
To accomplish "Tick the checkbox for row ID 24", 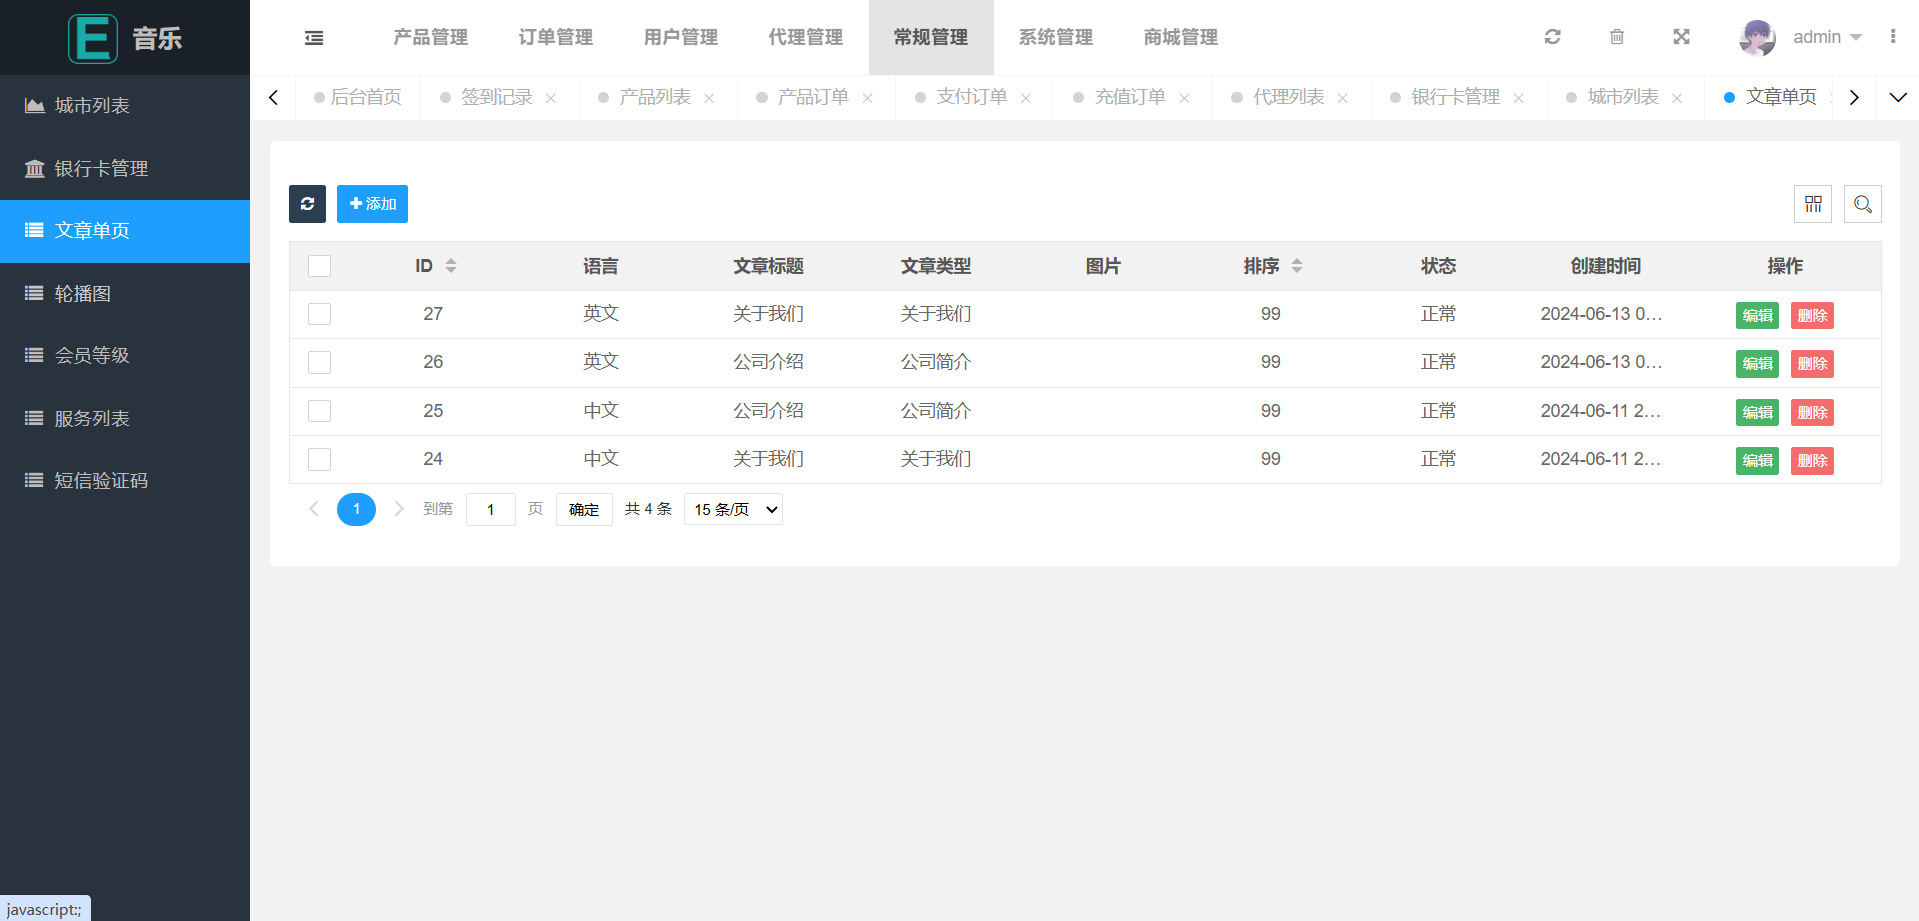I will [x=319, y=459].
